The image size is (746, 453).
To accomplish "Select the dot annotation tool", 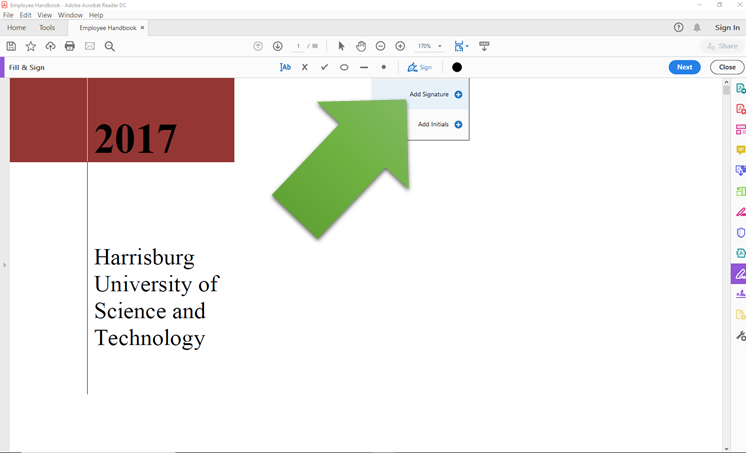I will [383, 67].
